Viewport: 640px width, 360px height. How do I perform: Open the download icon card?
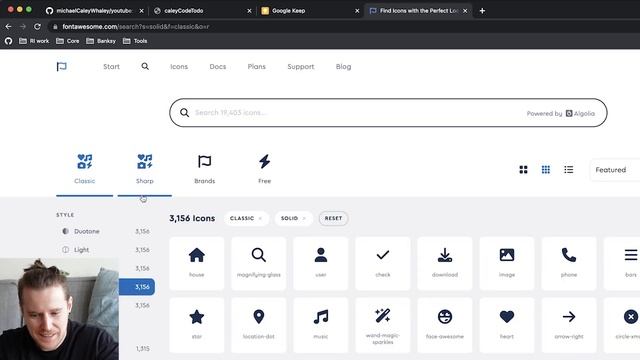point(445,263)
